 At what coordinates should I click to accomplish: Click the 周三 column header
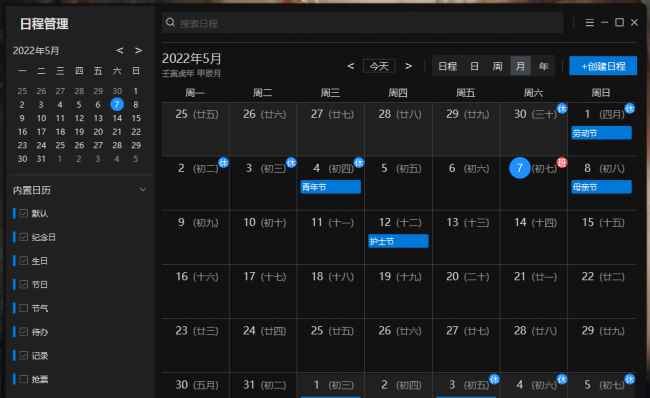(x=330, y=92)
